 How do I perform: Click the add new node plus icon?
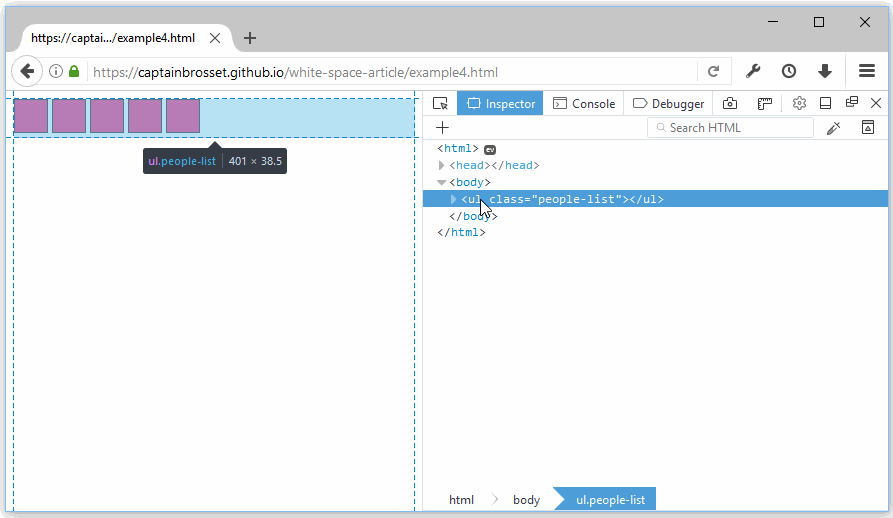pos(443,128)
